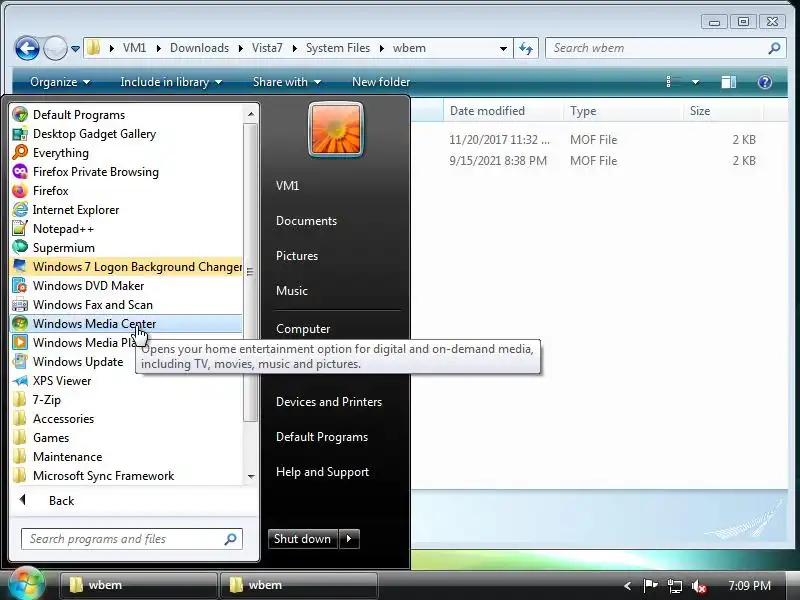The height and width of the screenshot is (600, 800).
Task: Open Explorer help question mark icon
Action: tap(764, 82)
